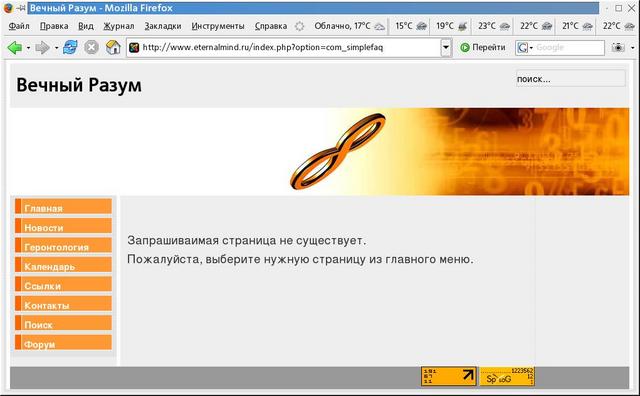
Task: Reload the page with the refresh icon
Action: point(70,47)
